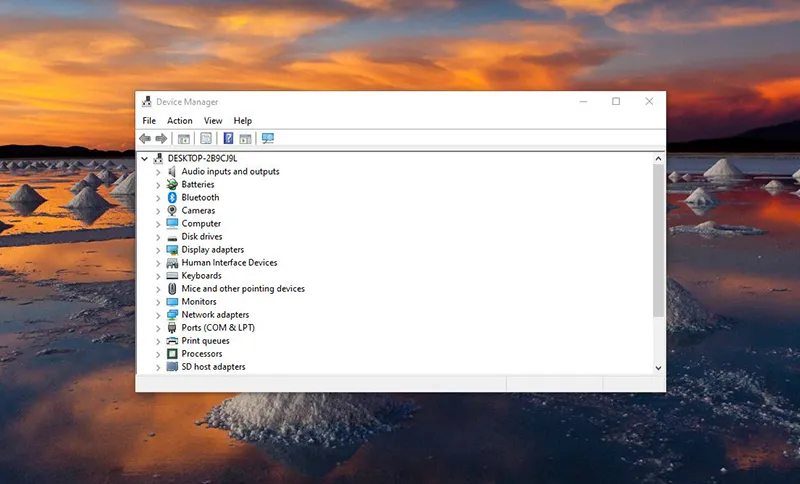
Task: Click the Cameras webcam icon
Action: 172,210
